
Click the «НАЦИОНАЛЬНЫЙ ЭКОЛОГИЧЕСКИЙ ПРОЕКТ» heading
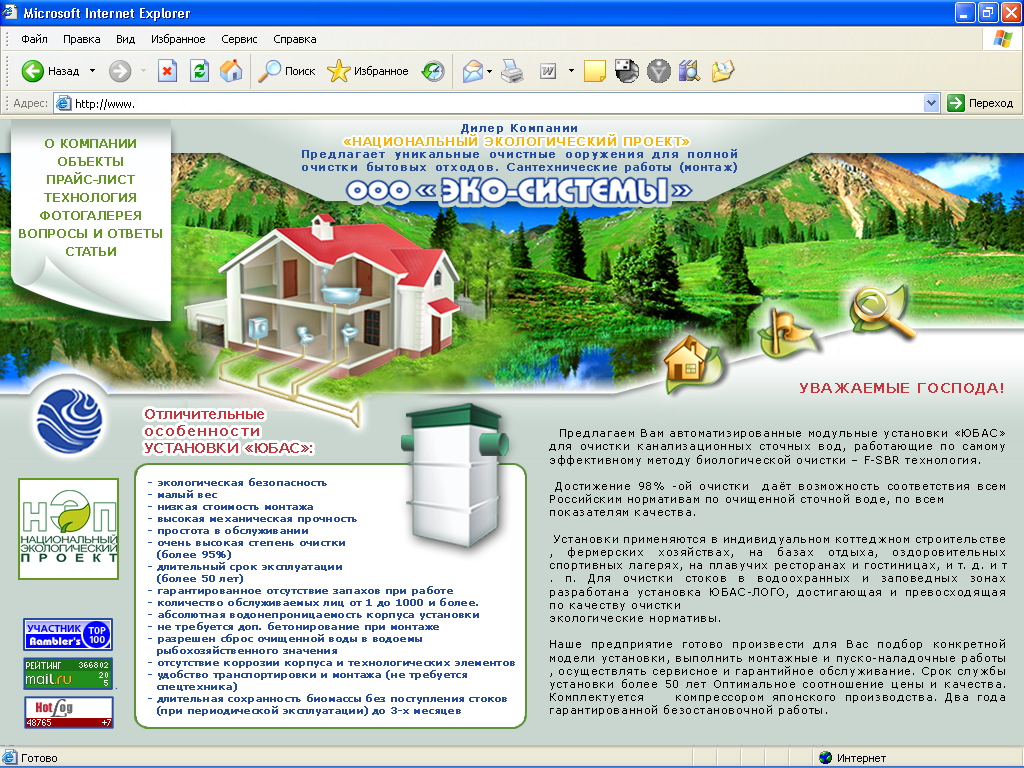(516, 141)
